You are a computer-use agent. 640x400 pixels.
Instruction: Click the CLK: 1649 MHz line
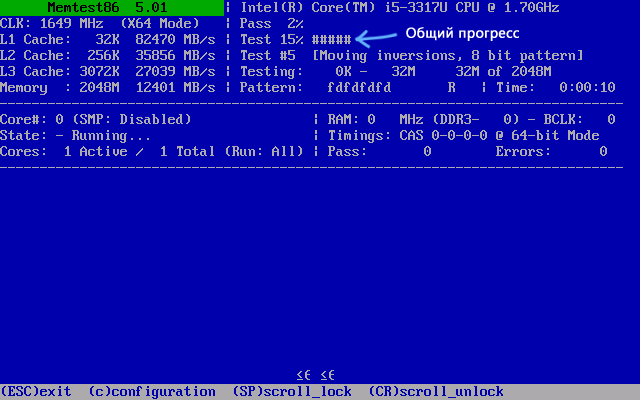click(100, 24)
